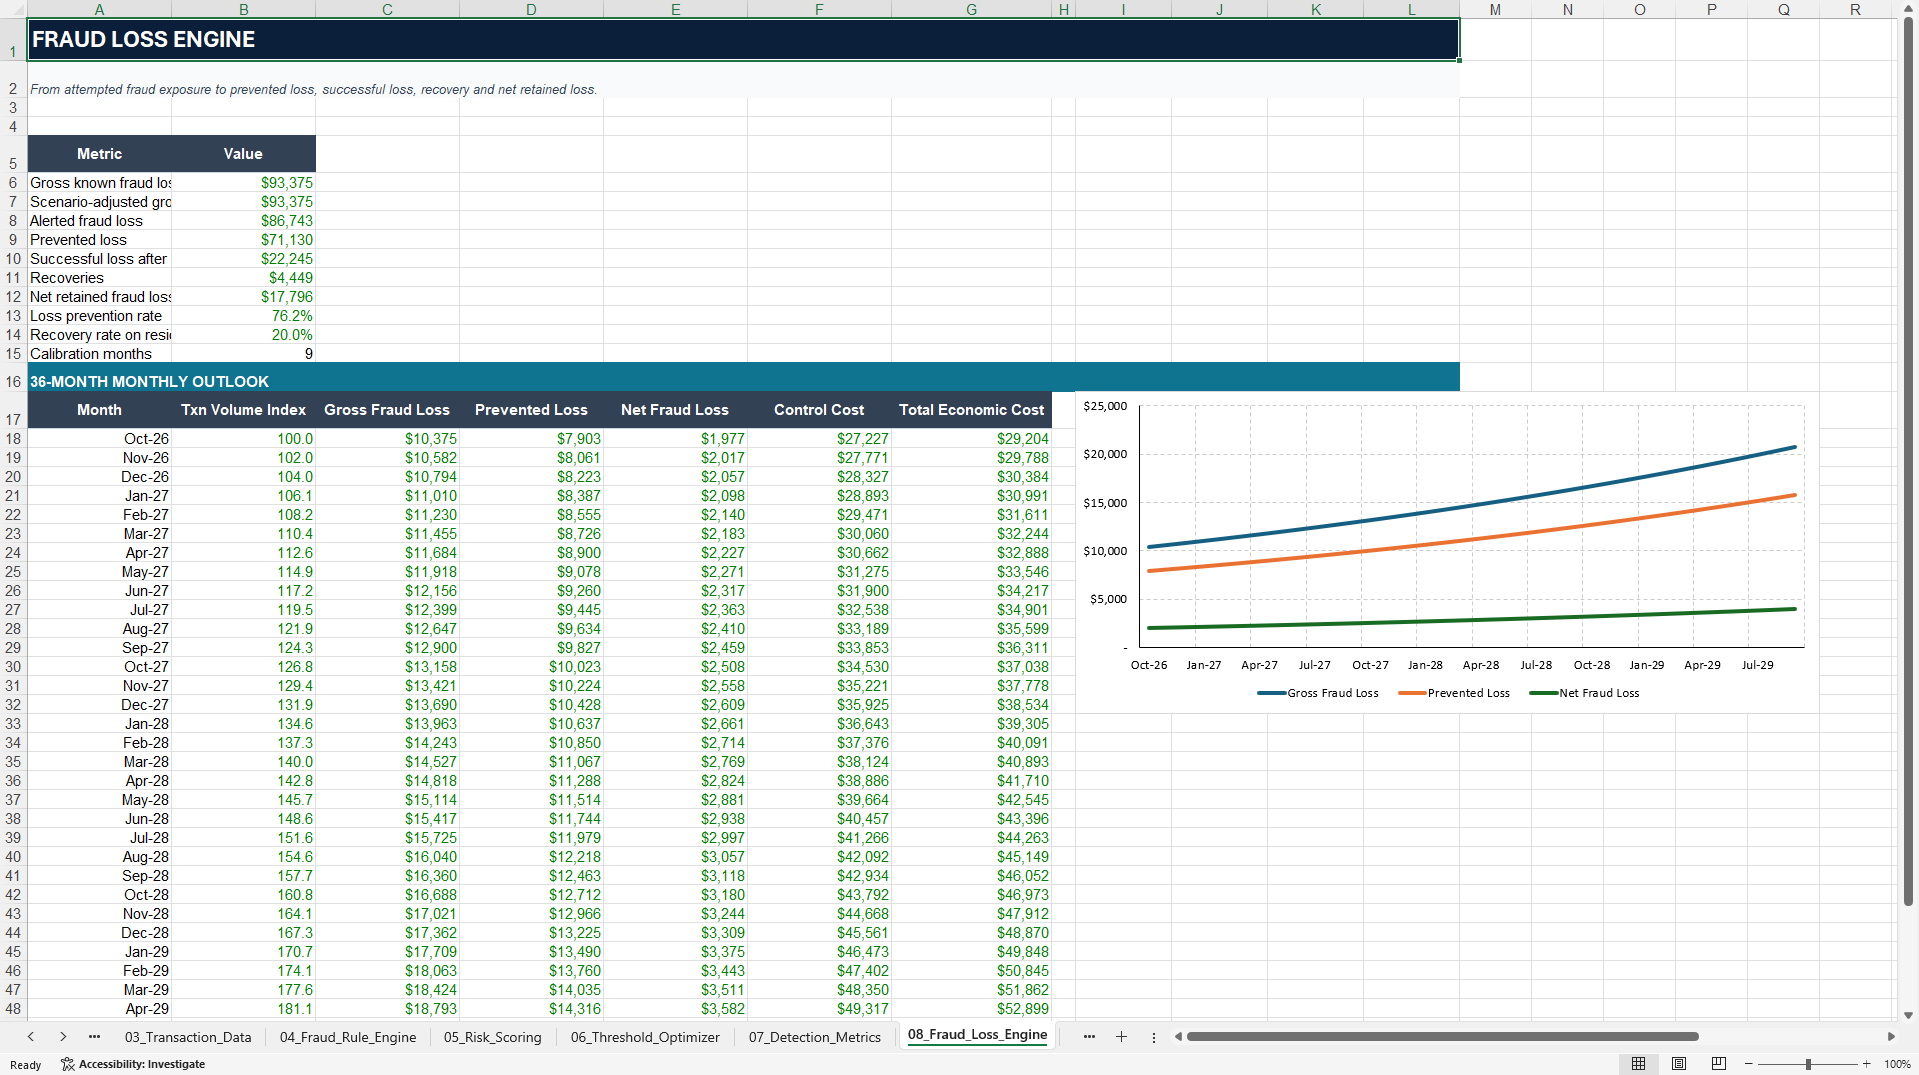The height and width of the screenshot is (1075, 1919).
Task: Switch to Normal view icon
Action: tap(1638, 1064)
